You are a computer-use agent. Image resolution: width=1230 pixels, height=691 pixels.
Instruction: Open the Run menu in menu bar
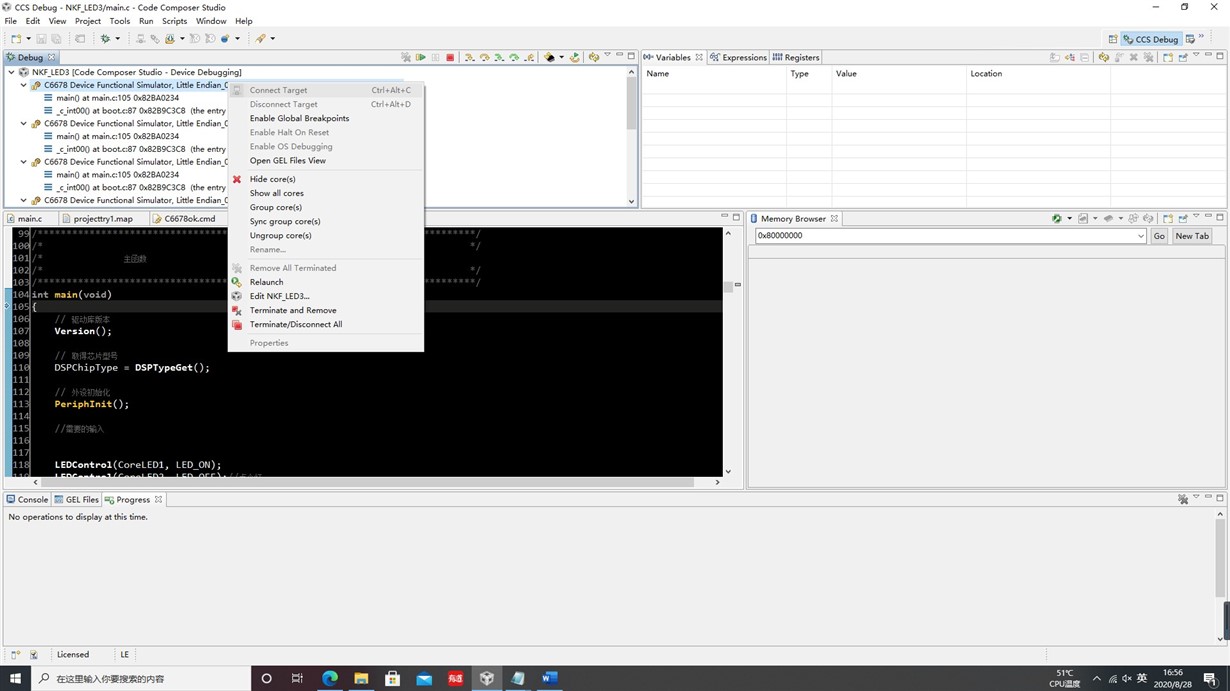[146, 20]
